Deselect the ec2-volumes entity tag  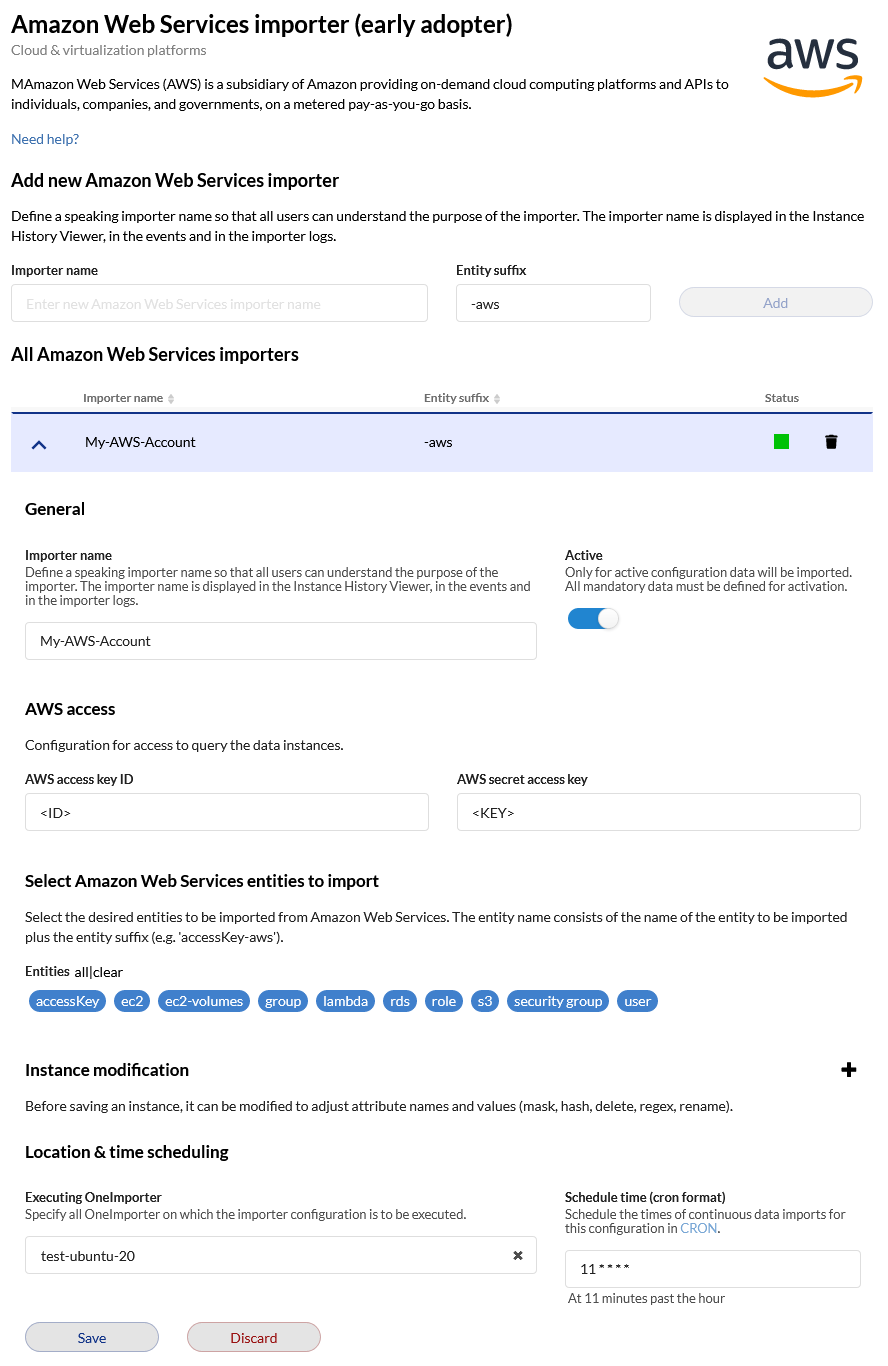coord(204,1001)
